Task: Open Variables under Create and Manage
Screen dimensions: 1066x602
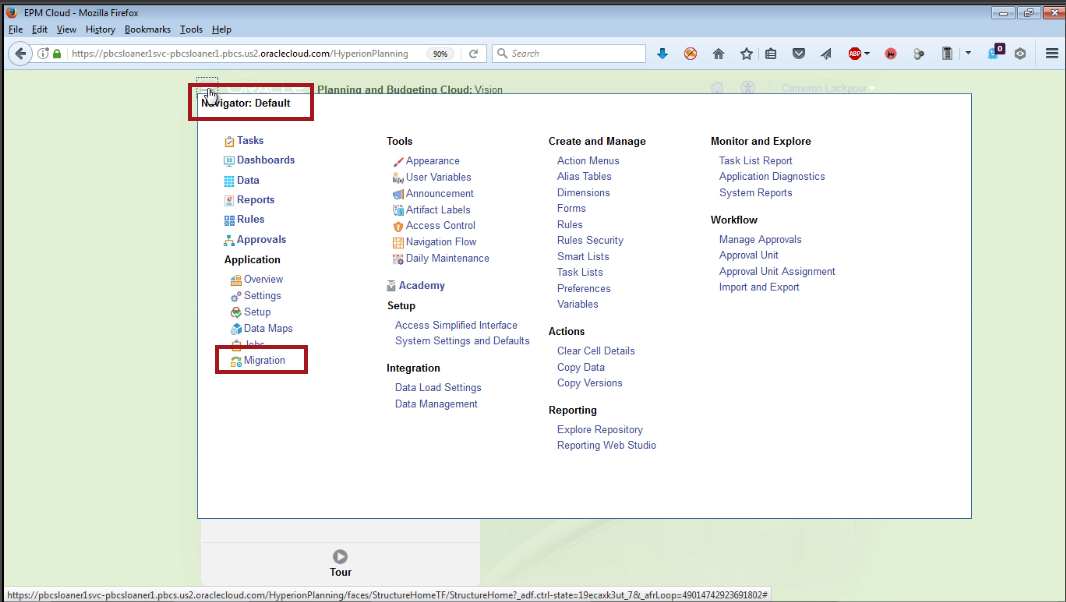Action: 578,305
